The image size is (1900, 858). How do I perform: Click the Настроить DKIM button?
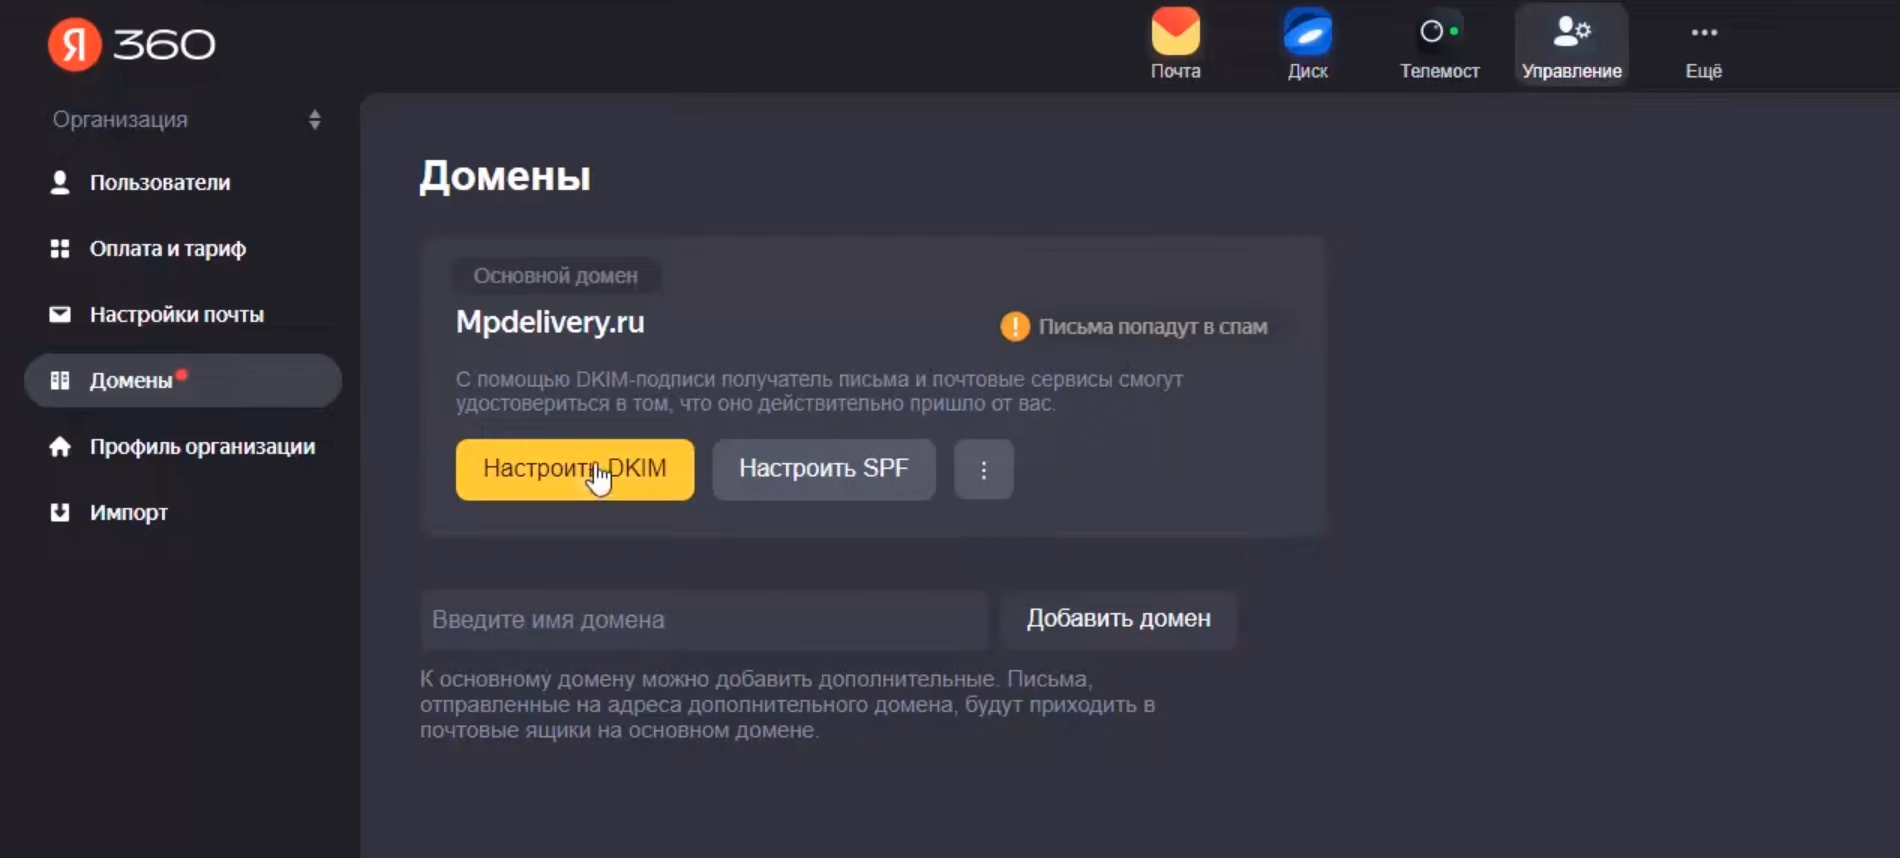[575, 469]
